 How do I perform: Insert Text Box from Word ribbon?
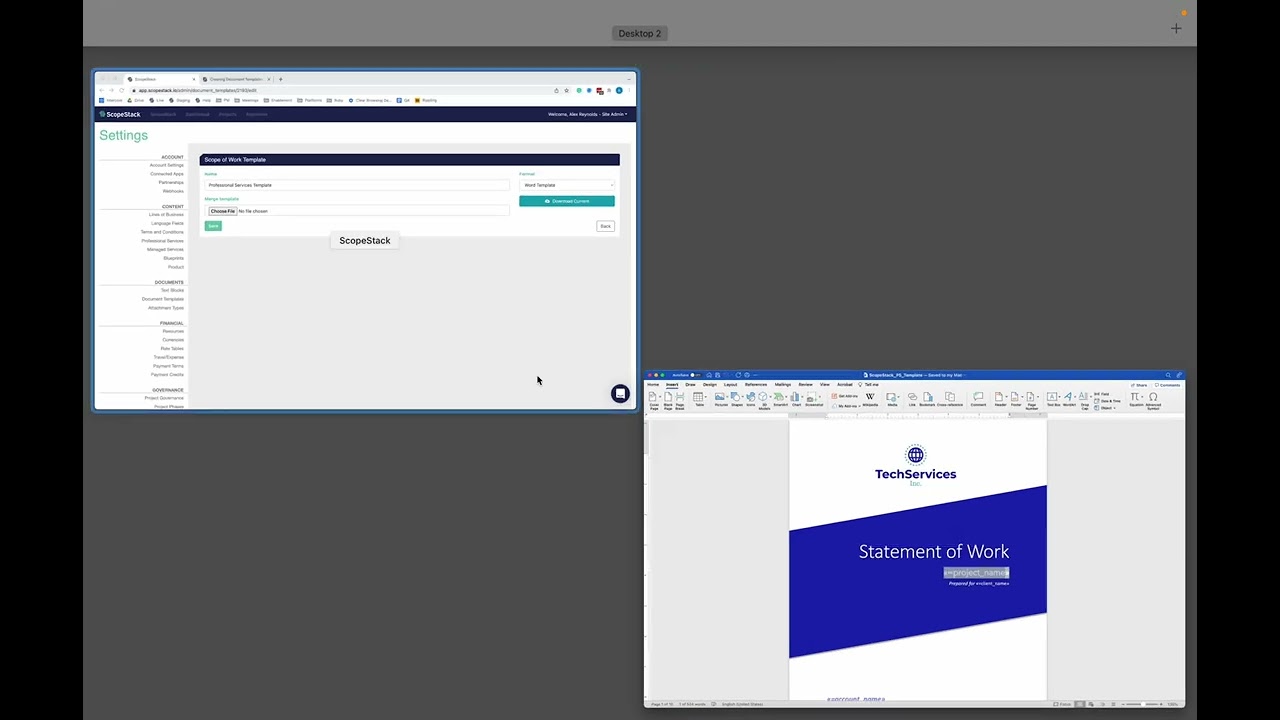[1053, 400]
